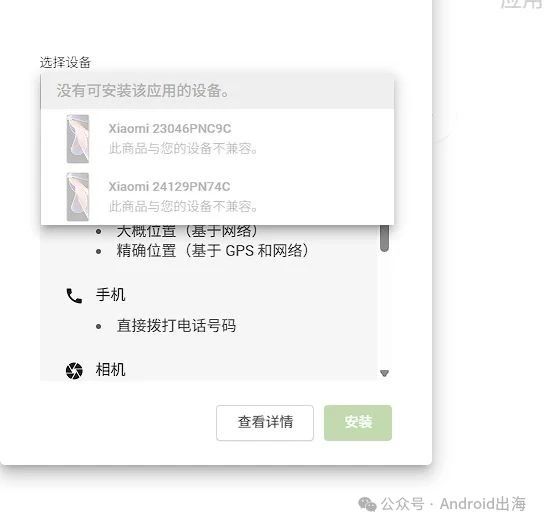Click the permissions list scrollbar thumb
544x526 pixels.
point(384,238)
